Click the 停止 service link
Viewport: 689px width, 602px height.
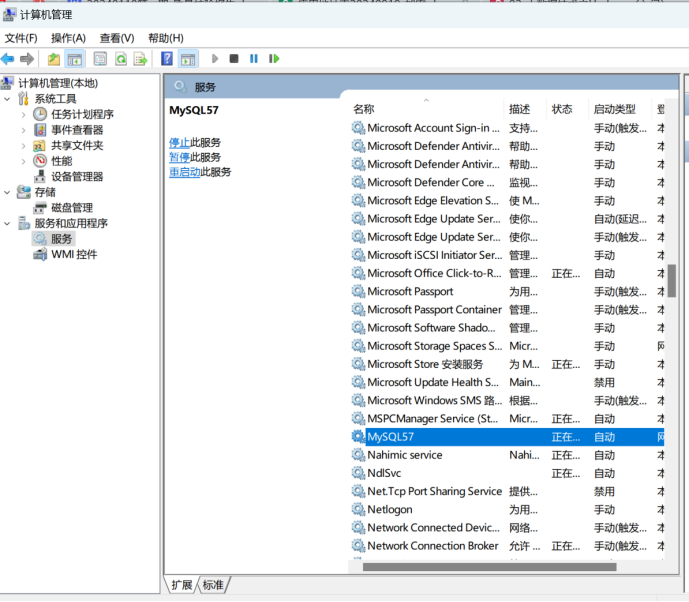coord(179,143)
